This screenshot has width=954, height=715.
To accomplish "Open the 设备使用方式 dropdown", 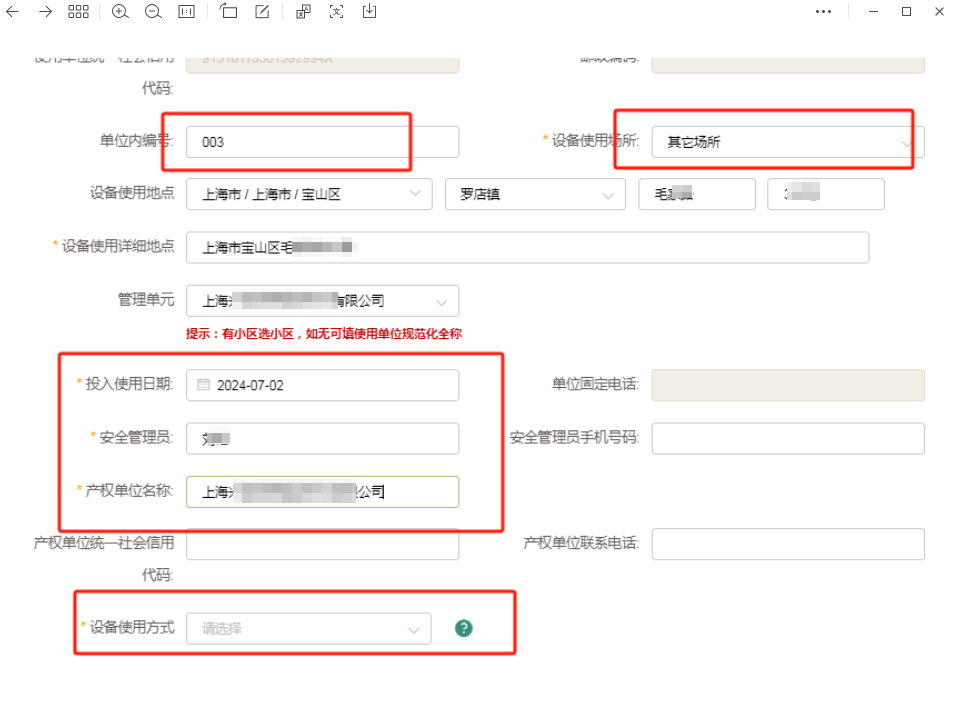I will point(308,628).
